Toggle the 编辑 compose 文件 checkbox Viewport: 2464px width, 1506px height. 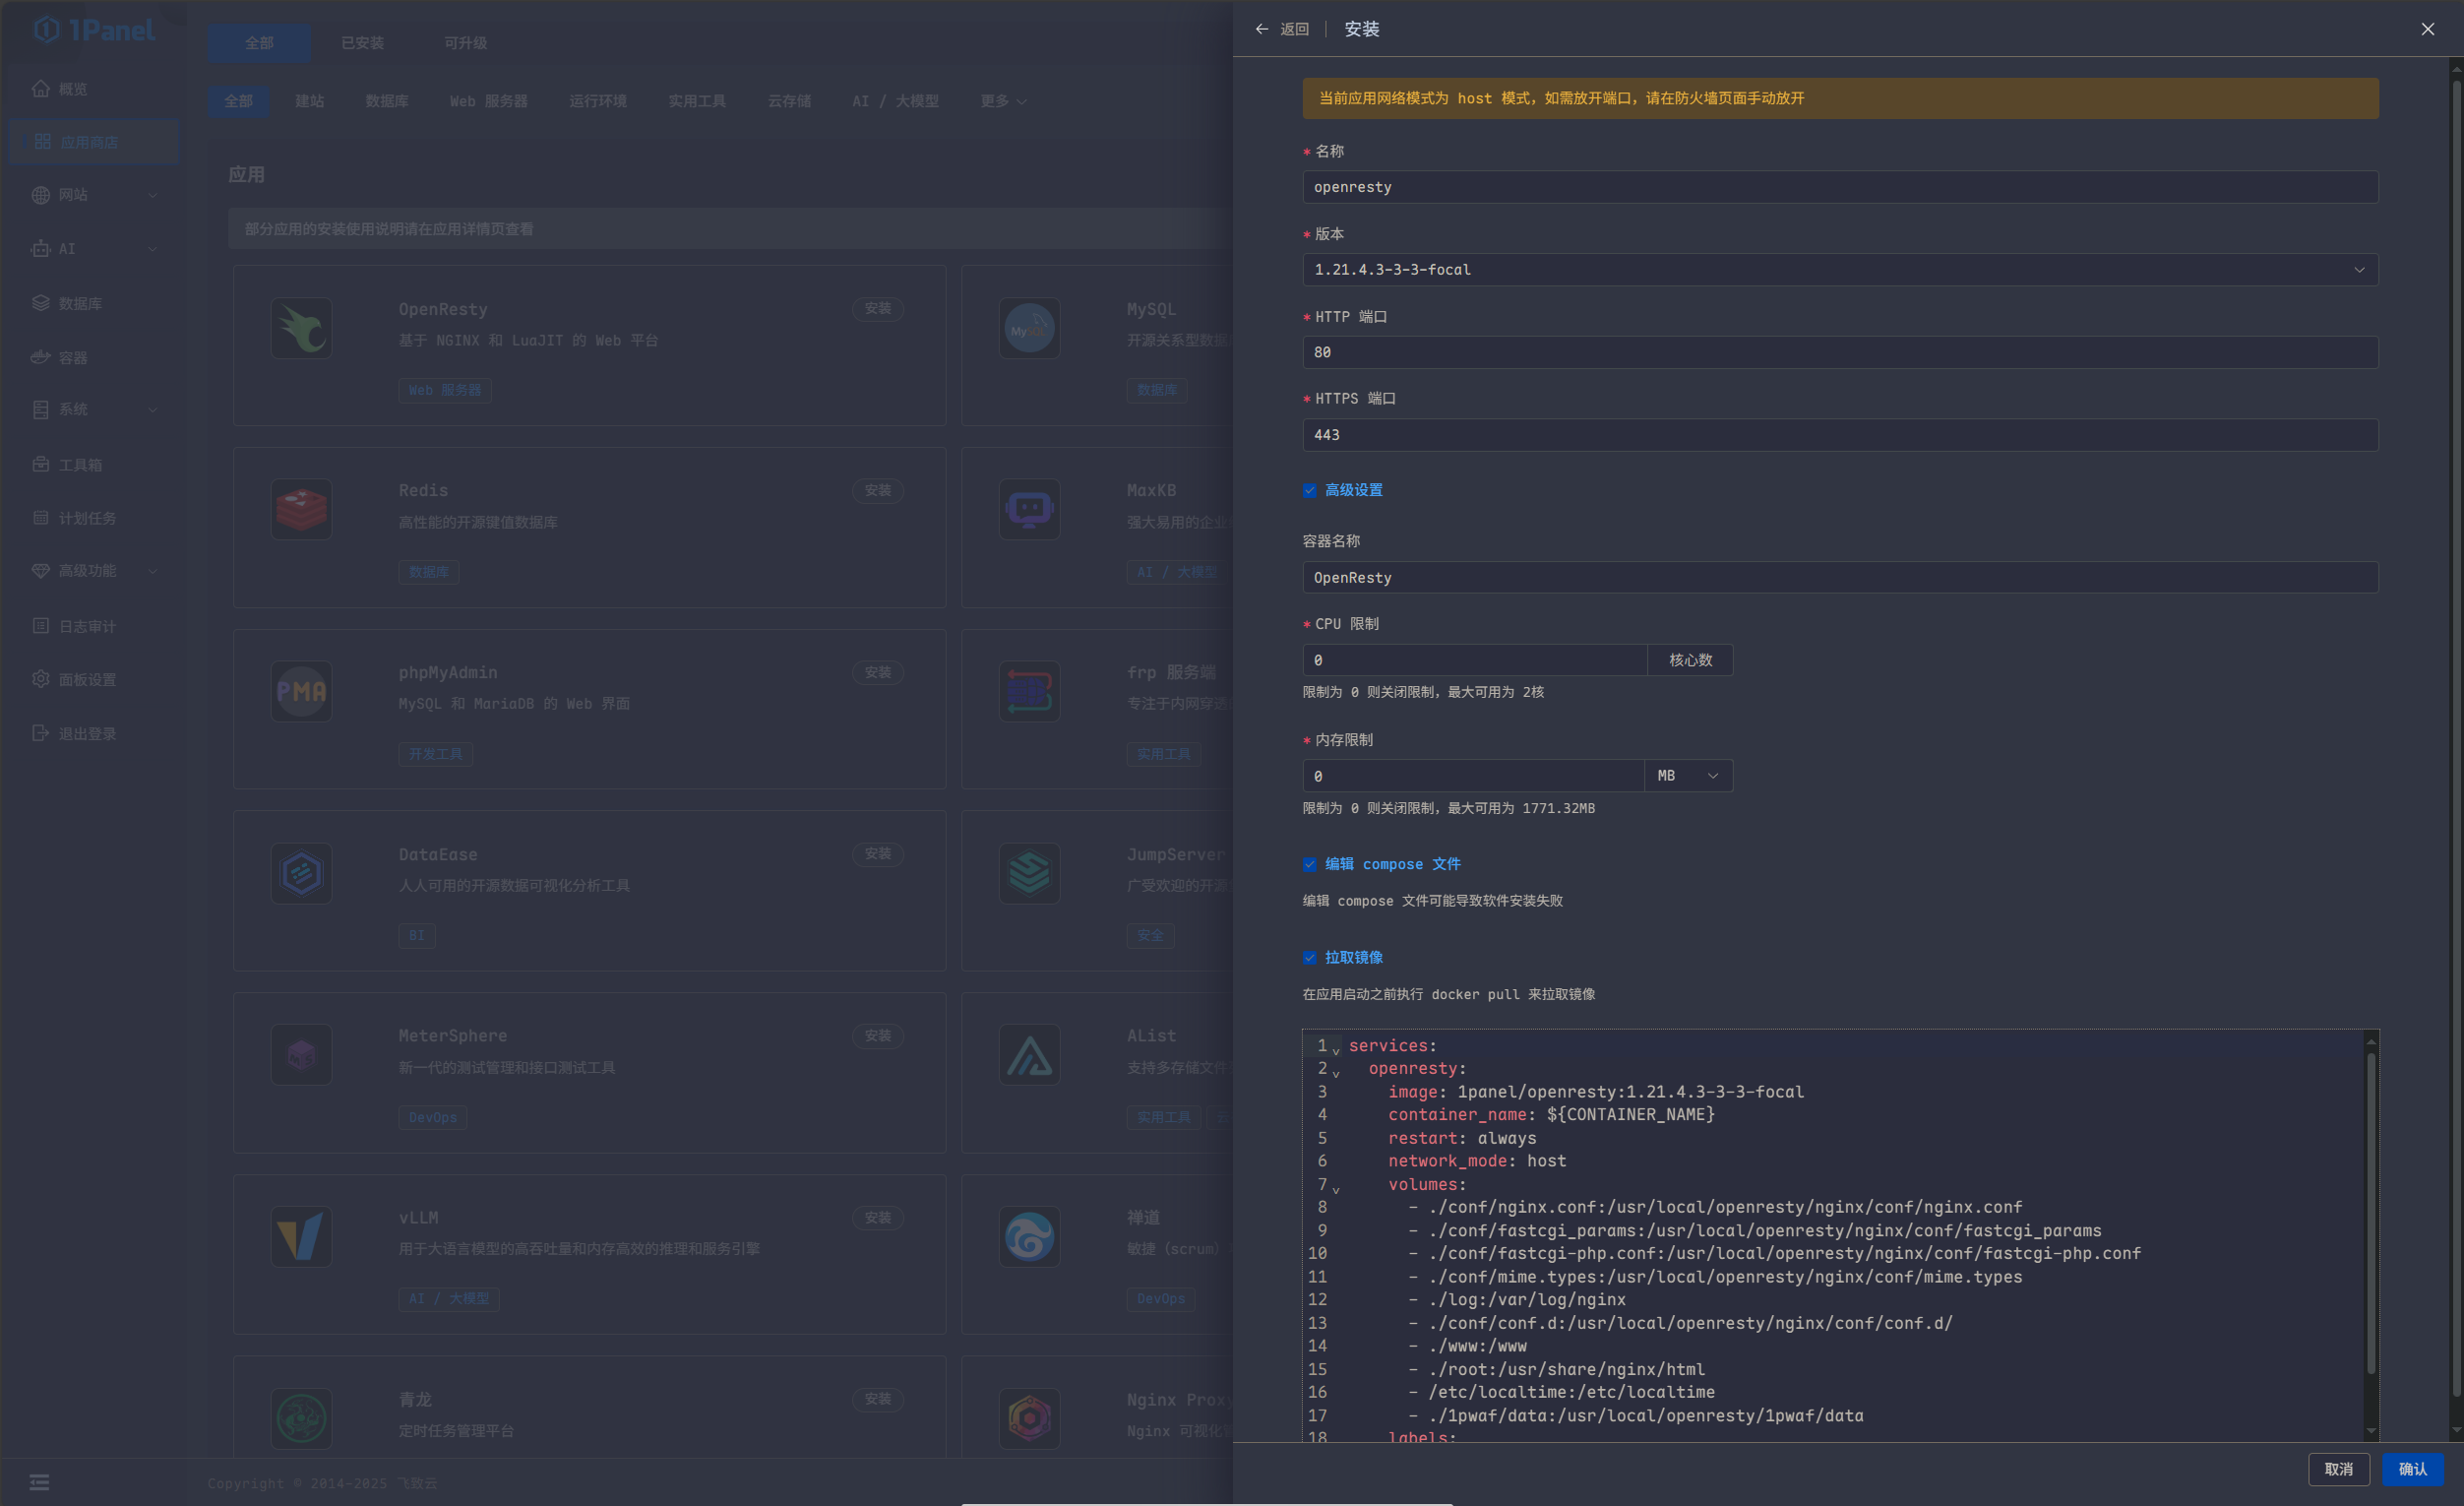[x=1309, y=864]
